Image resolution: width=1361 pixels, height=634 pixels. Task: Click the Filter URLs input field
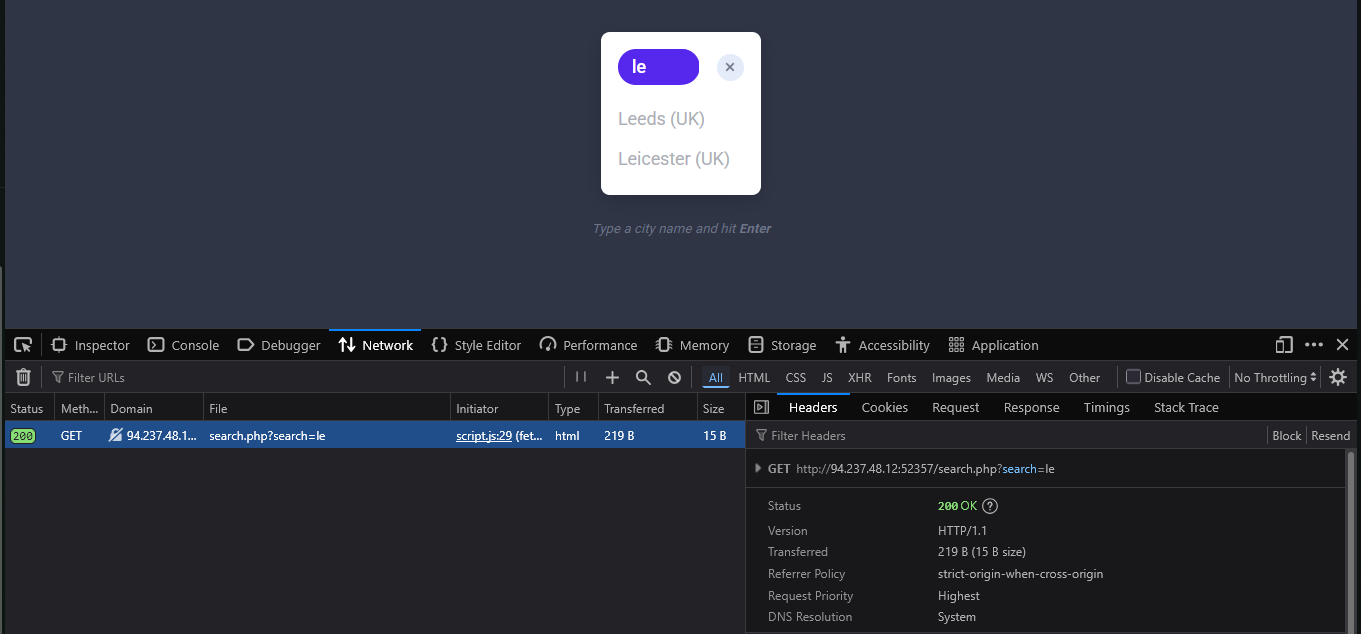tap(300, 377)
